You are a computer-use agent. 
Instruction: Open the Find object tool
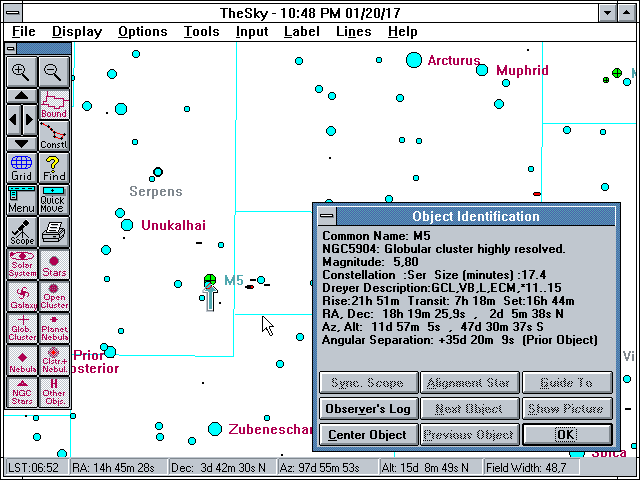point(53,168)
